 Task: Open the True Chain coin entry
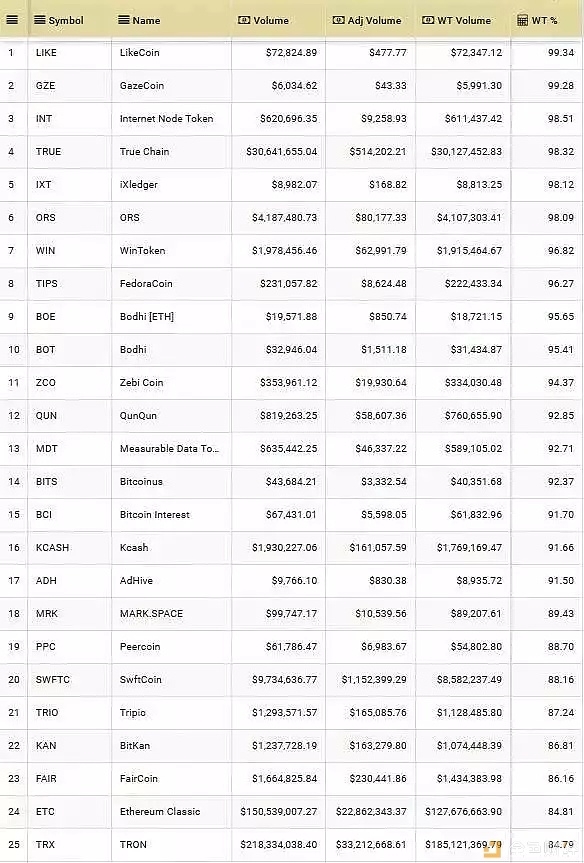[144, 151]
